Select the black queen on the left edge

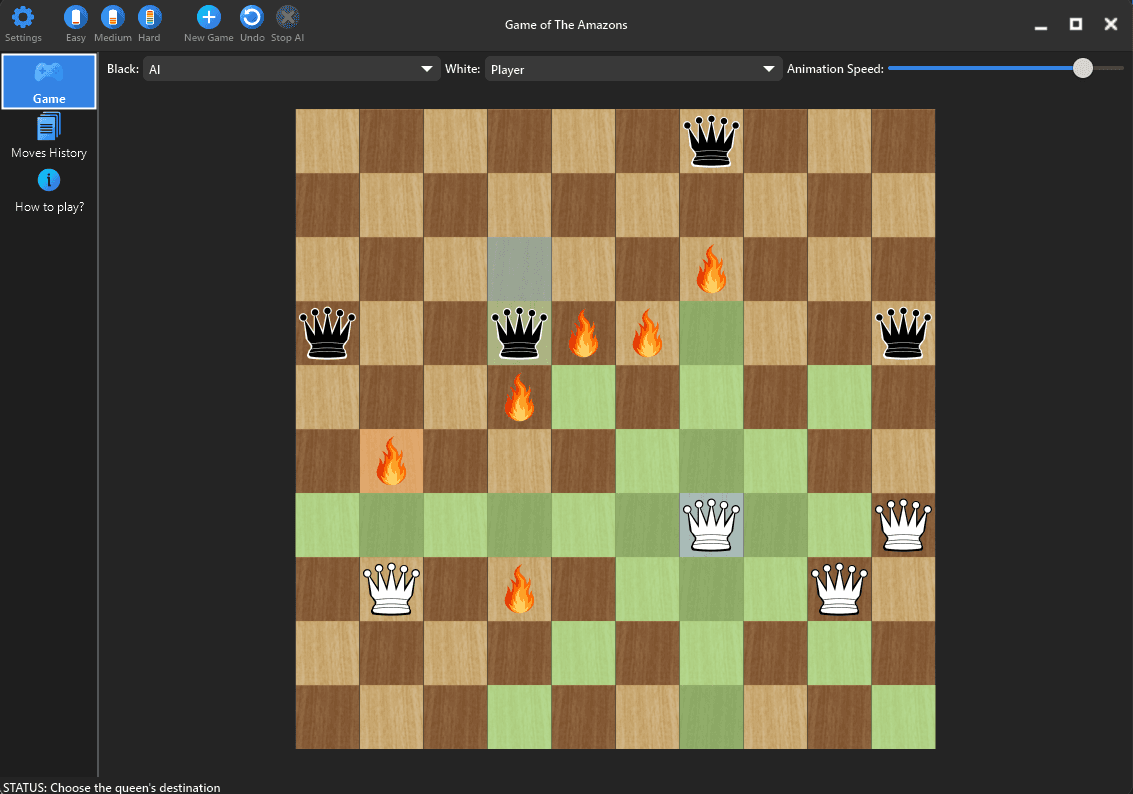click(327, 333)
